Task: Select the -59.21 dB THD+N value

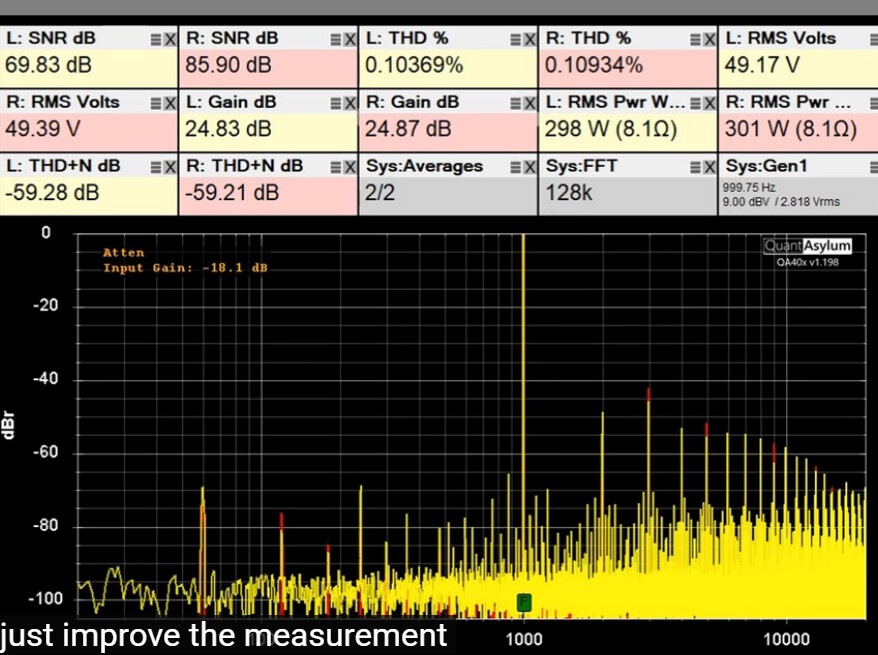Action: click(232, 193)
